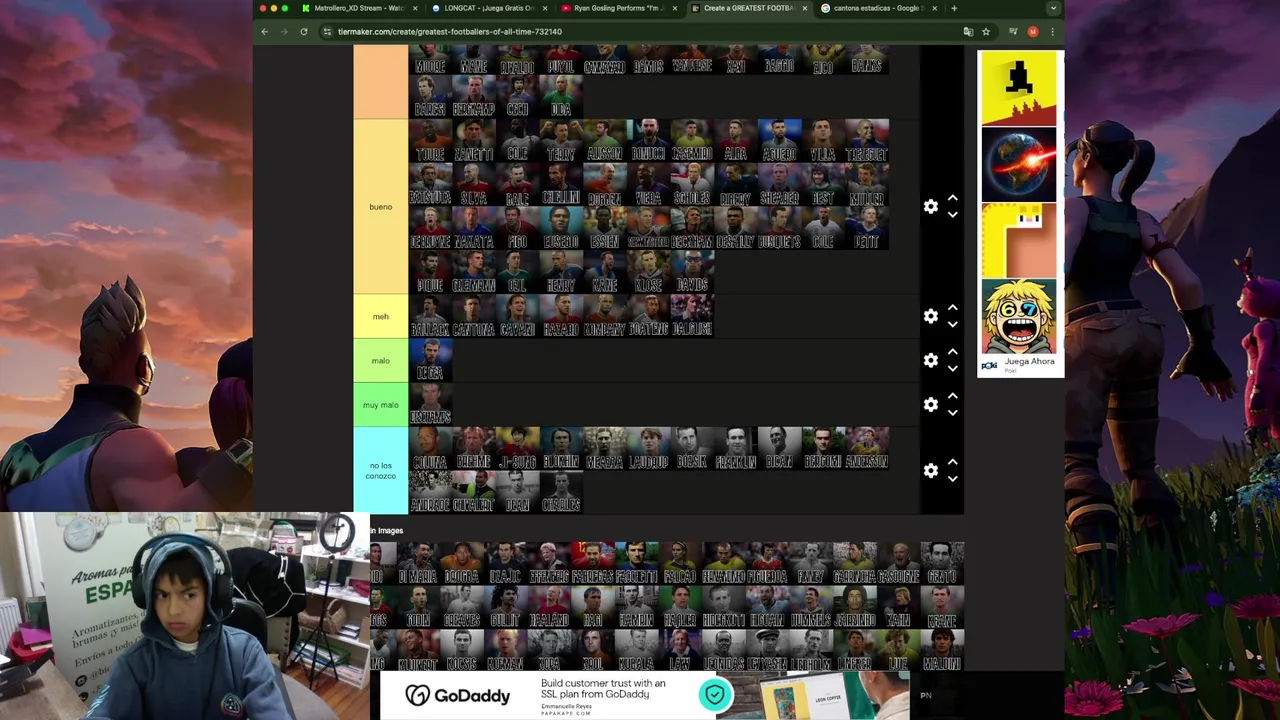1280x720 pixels.
Task: Select Create a GREATEST FOOTBALLERS tab
Action: (748, 8)
